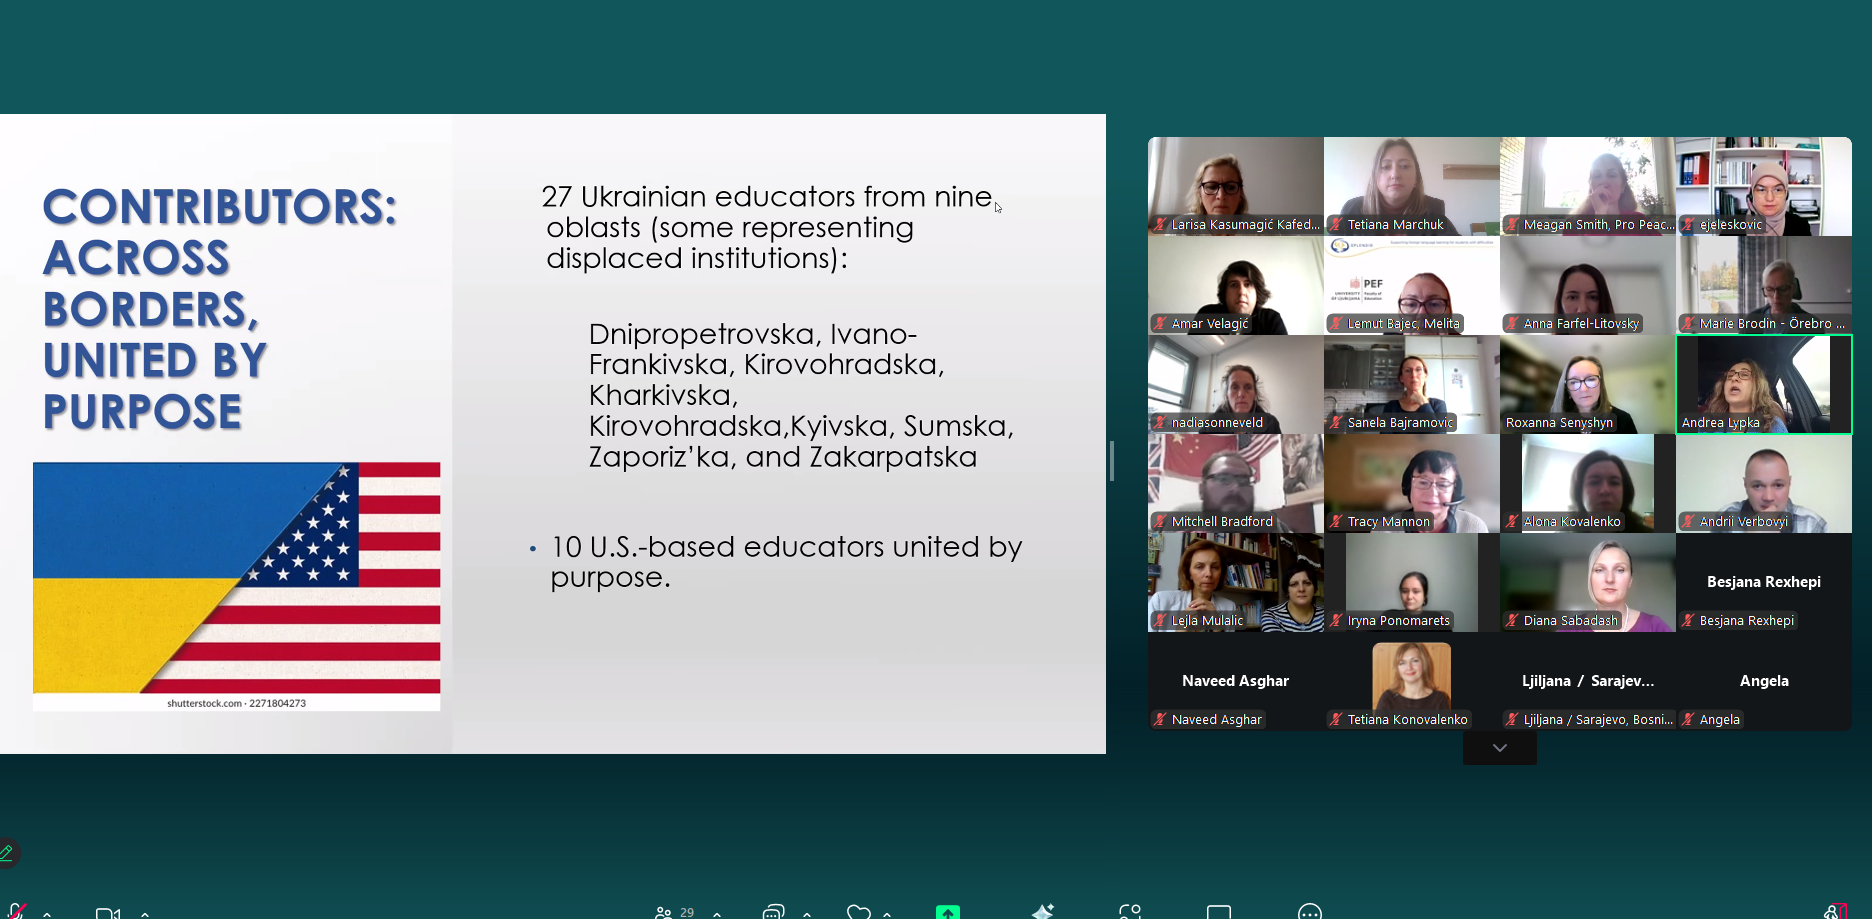Click the heart reactions icon
The width and height of the screenshot is (1872, 919).
click(x=858, y=912)
